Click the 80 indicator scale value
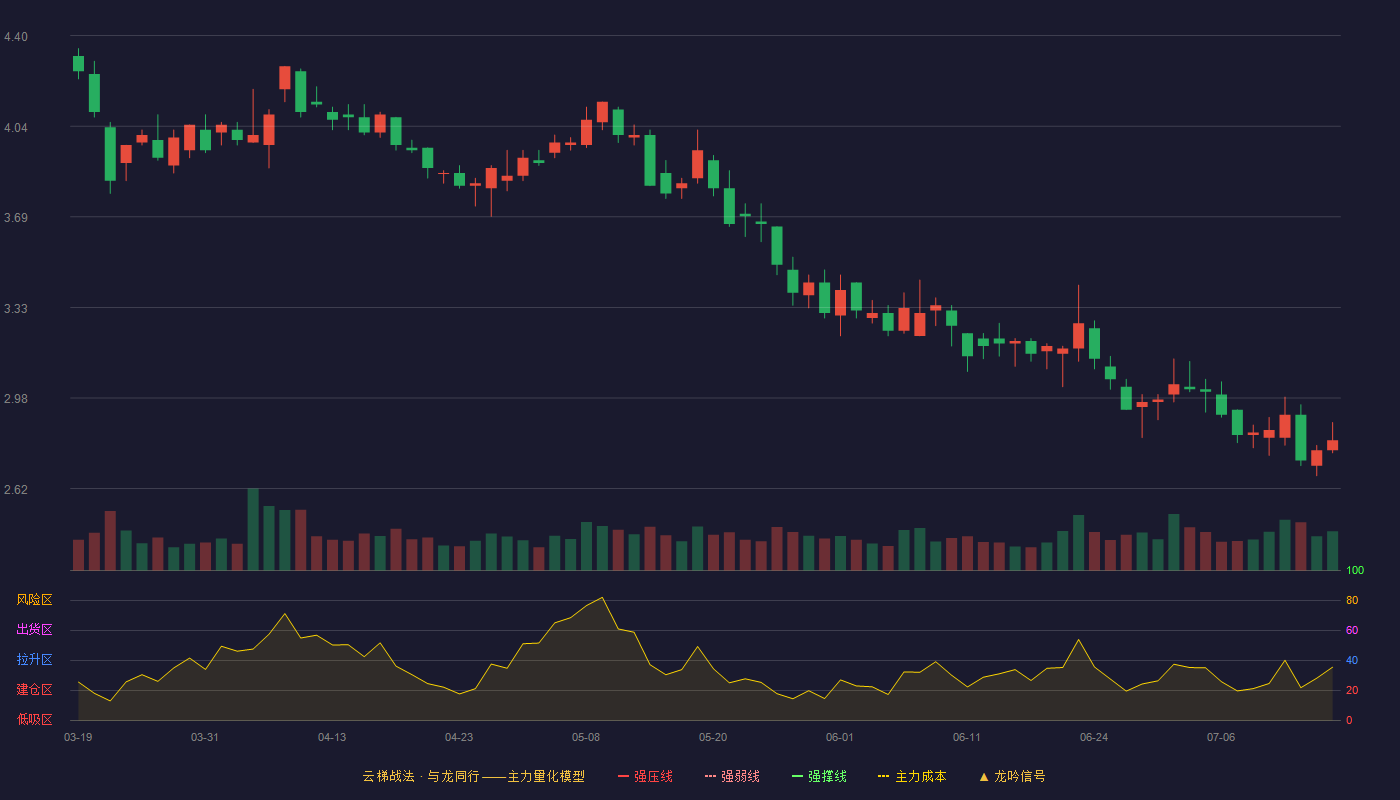Viewport: 1400px width, 800px height. 1352,601
